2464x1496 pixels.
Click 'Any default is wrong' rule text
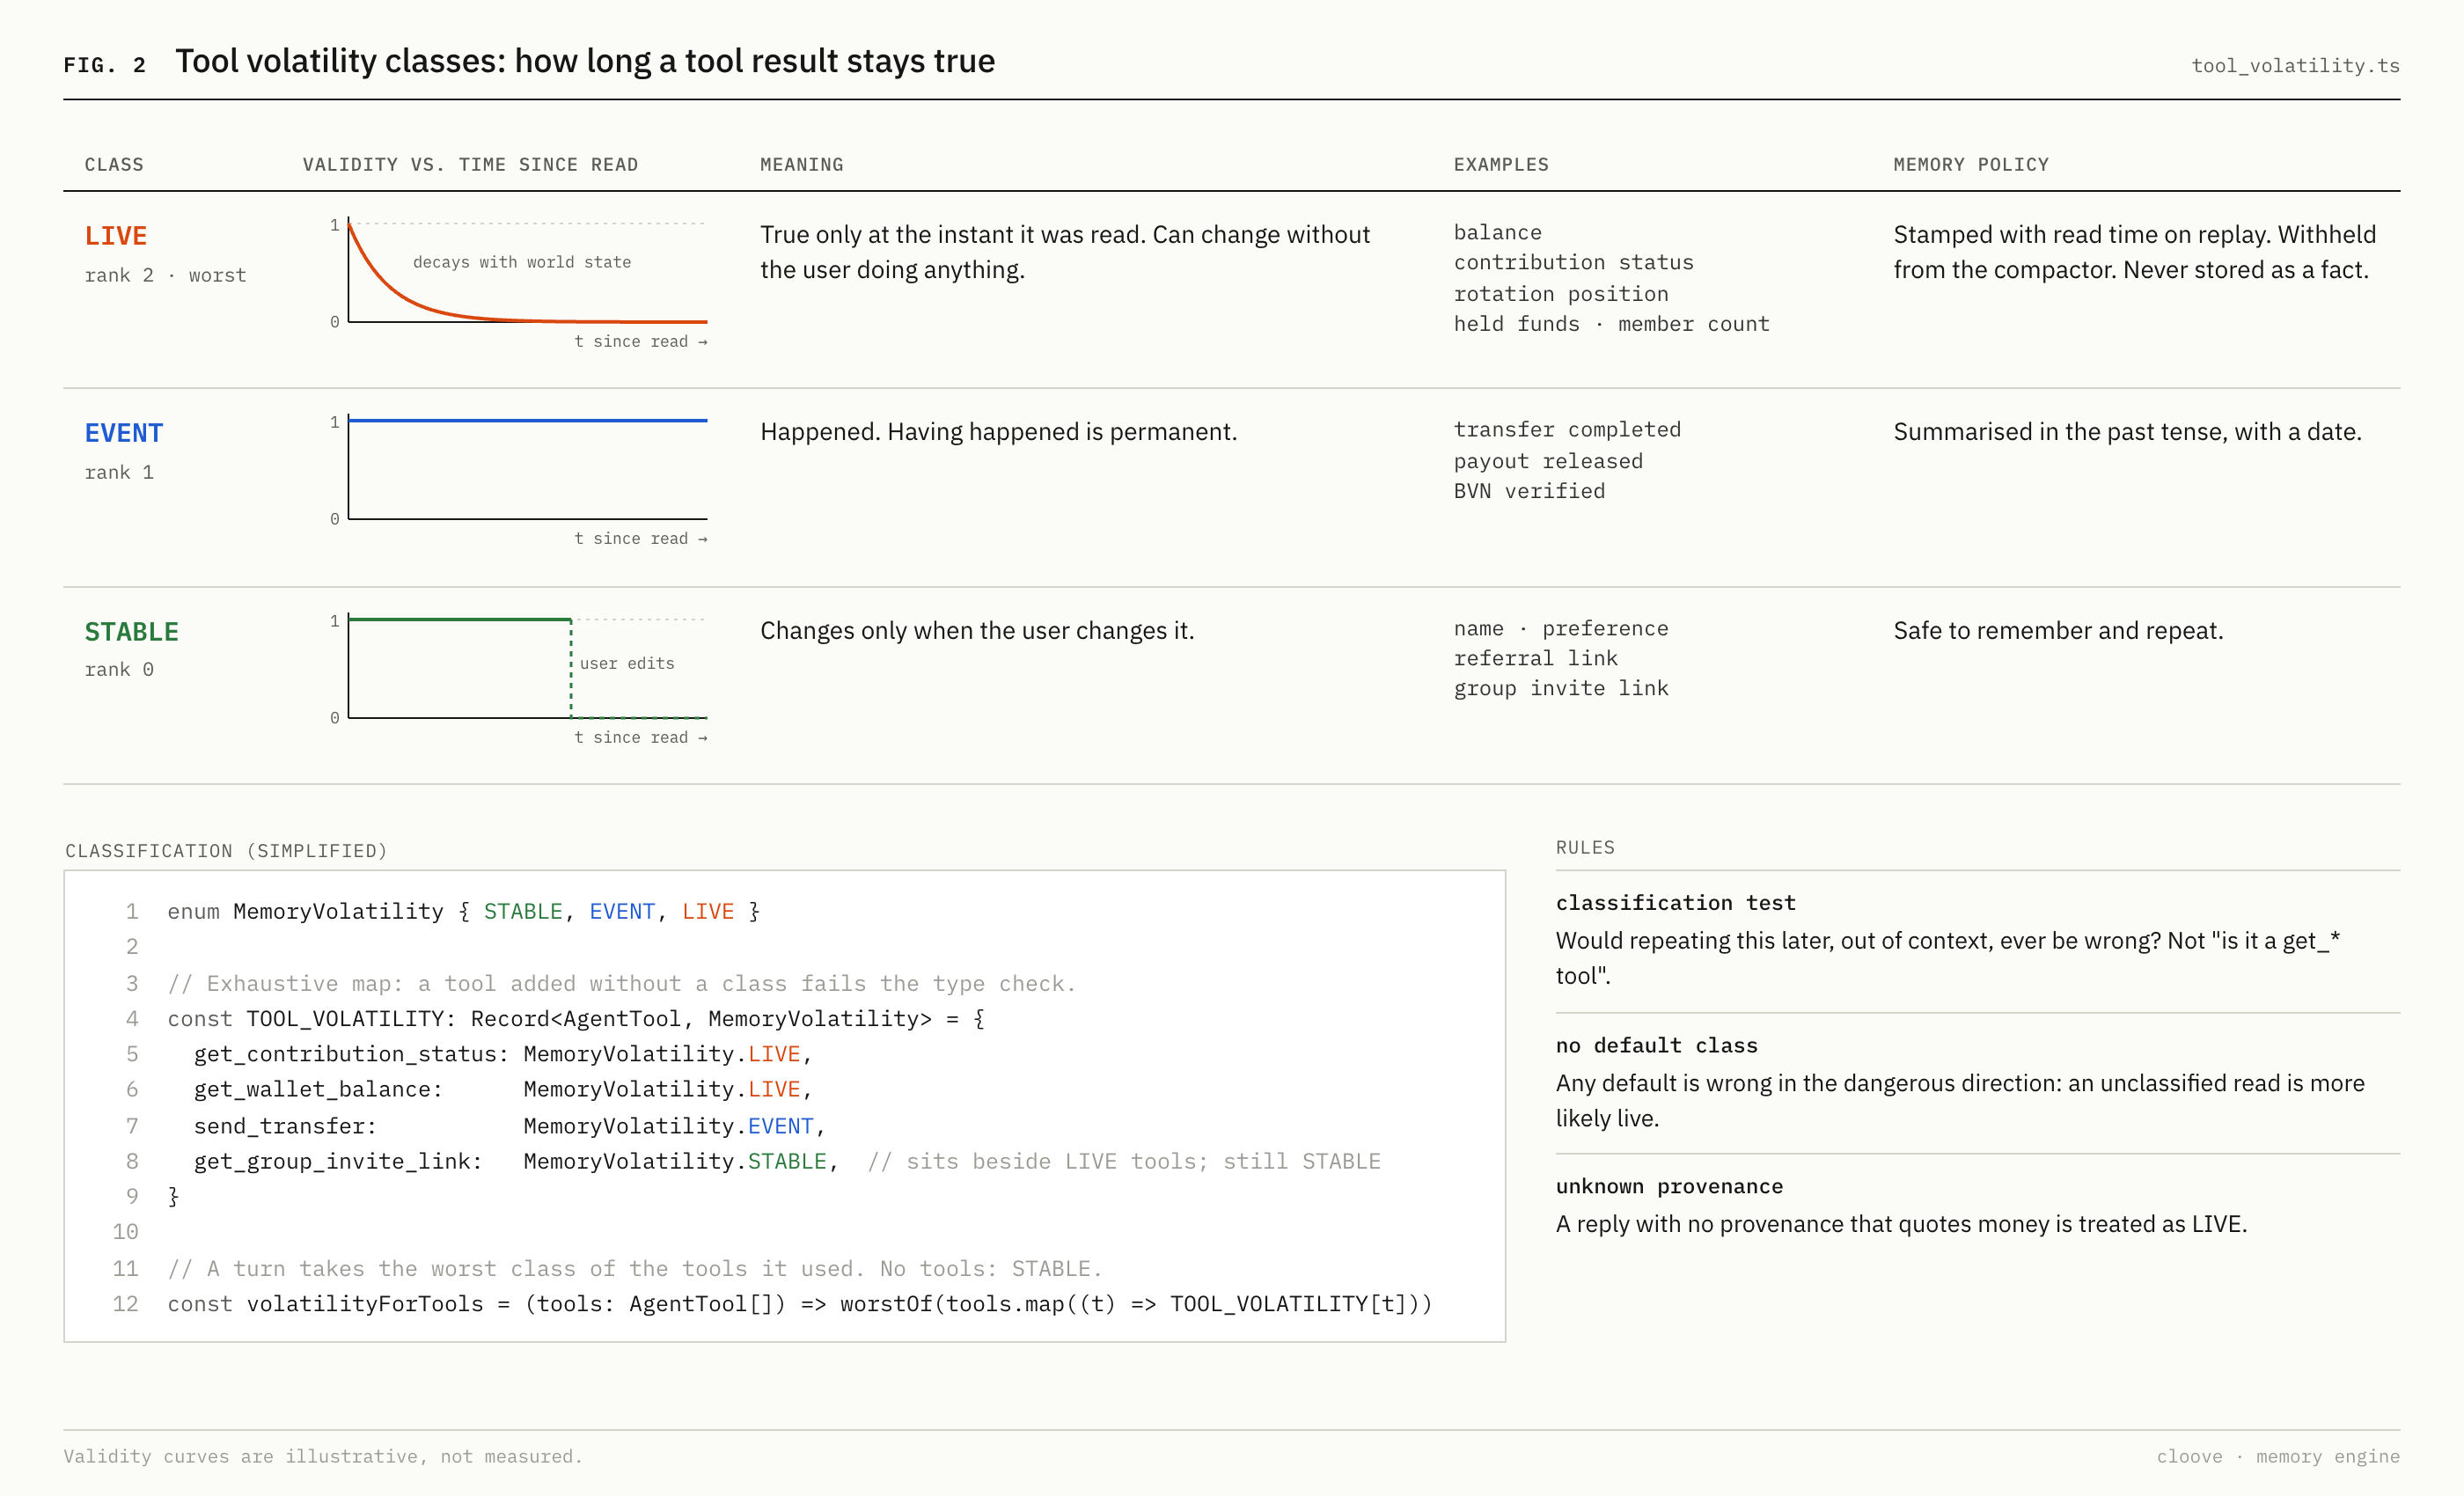[1960, 1101]
